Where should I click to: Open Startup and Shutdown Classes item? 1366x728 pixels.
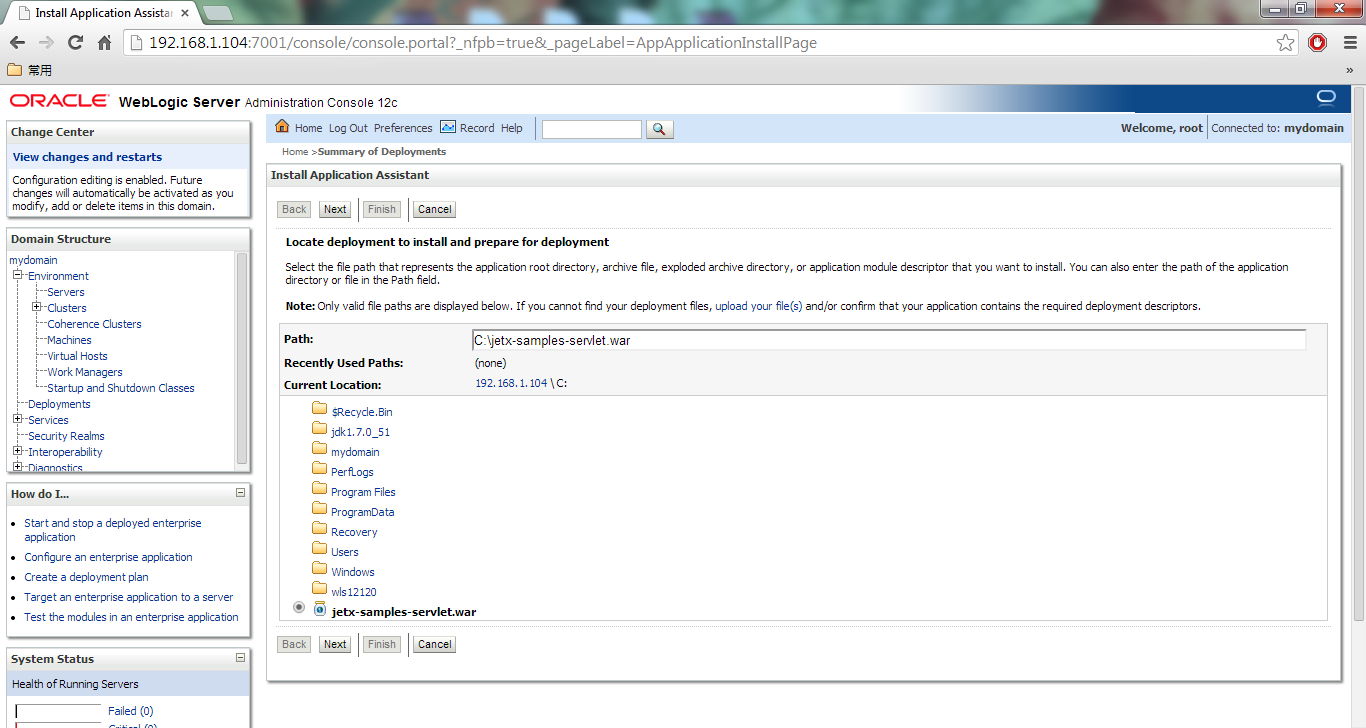(x=121, y=388)
